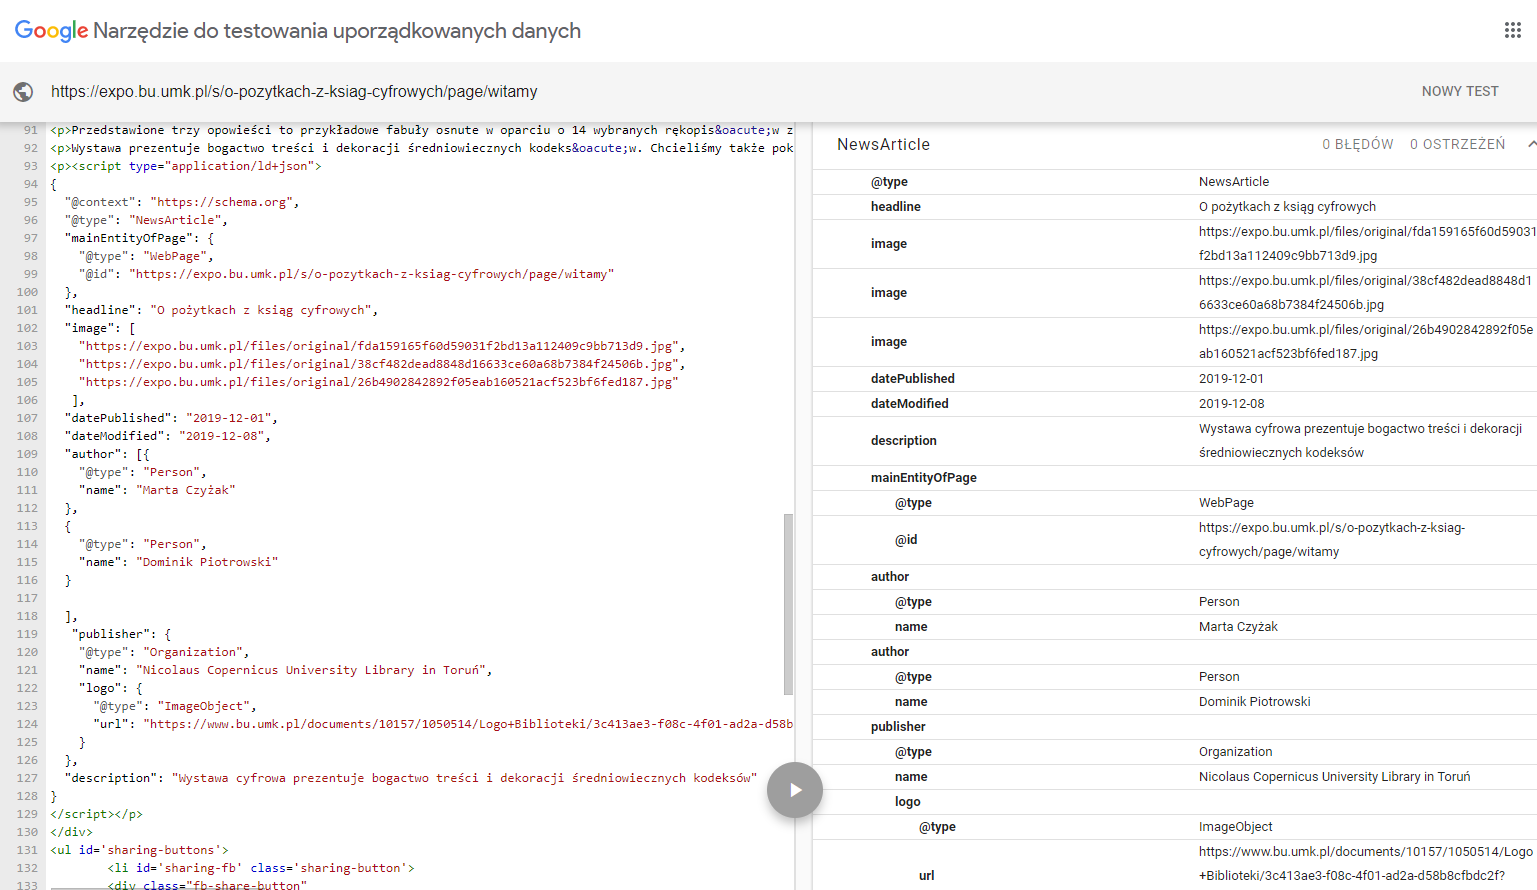Click the "headline" line in source code
The image size is (1537, 890).
tap(221, 310)
